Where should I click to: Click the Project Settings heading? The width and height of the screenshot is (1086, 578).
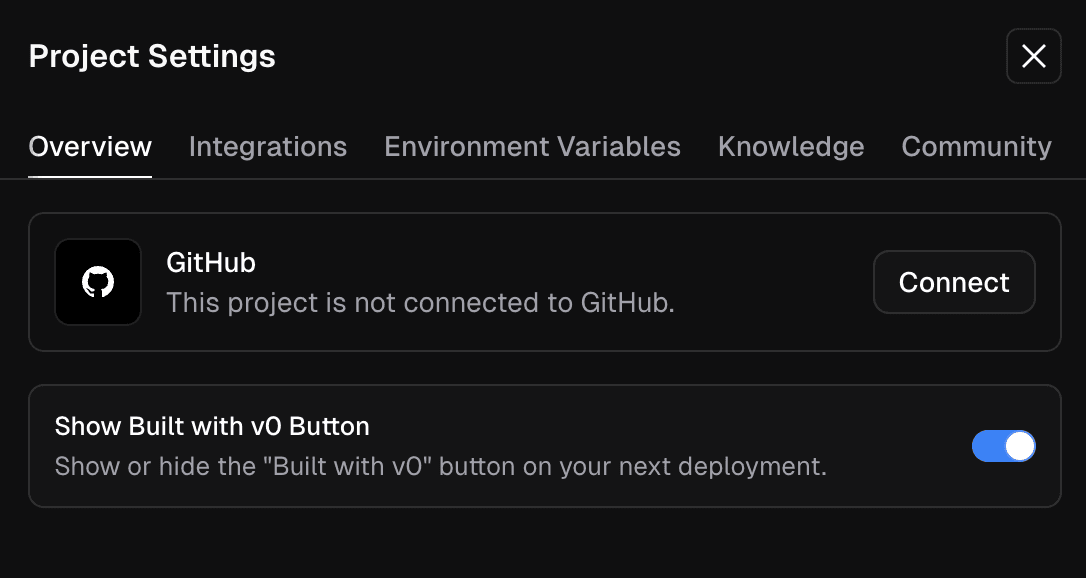click(x=152, y=56)
